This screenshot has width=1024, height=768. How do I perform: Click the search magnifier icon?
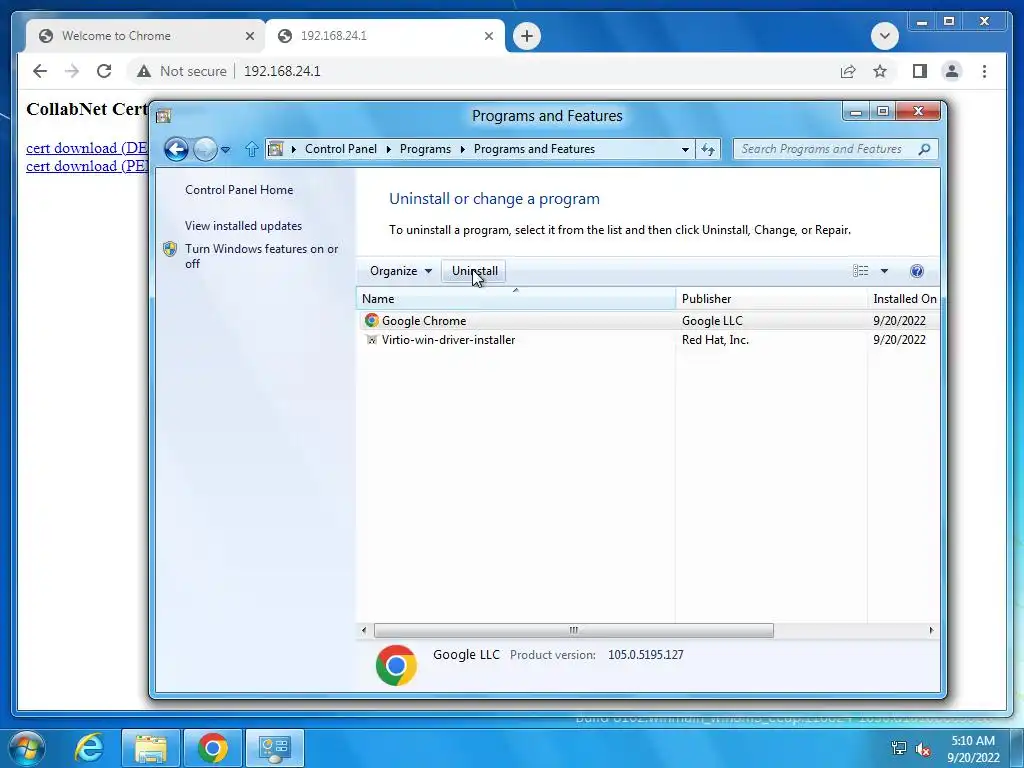click(x=924, y=149)
